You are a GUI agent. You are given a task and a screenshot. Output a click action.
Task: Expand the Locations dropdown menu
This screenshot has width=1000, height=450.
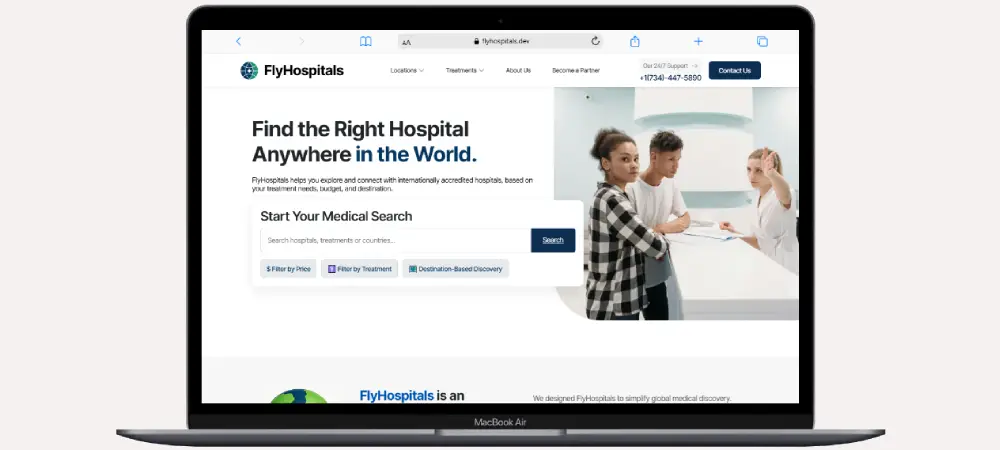(x=407, y=71)
